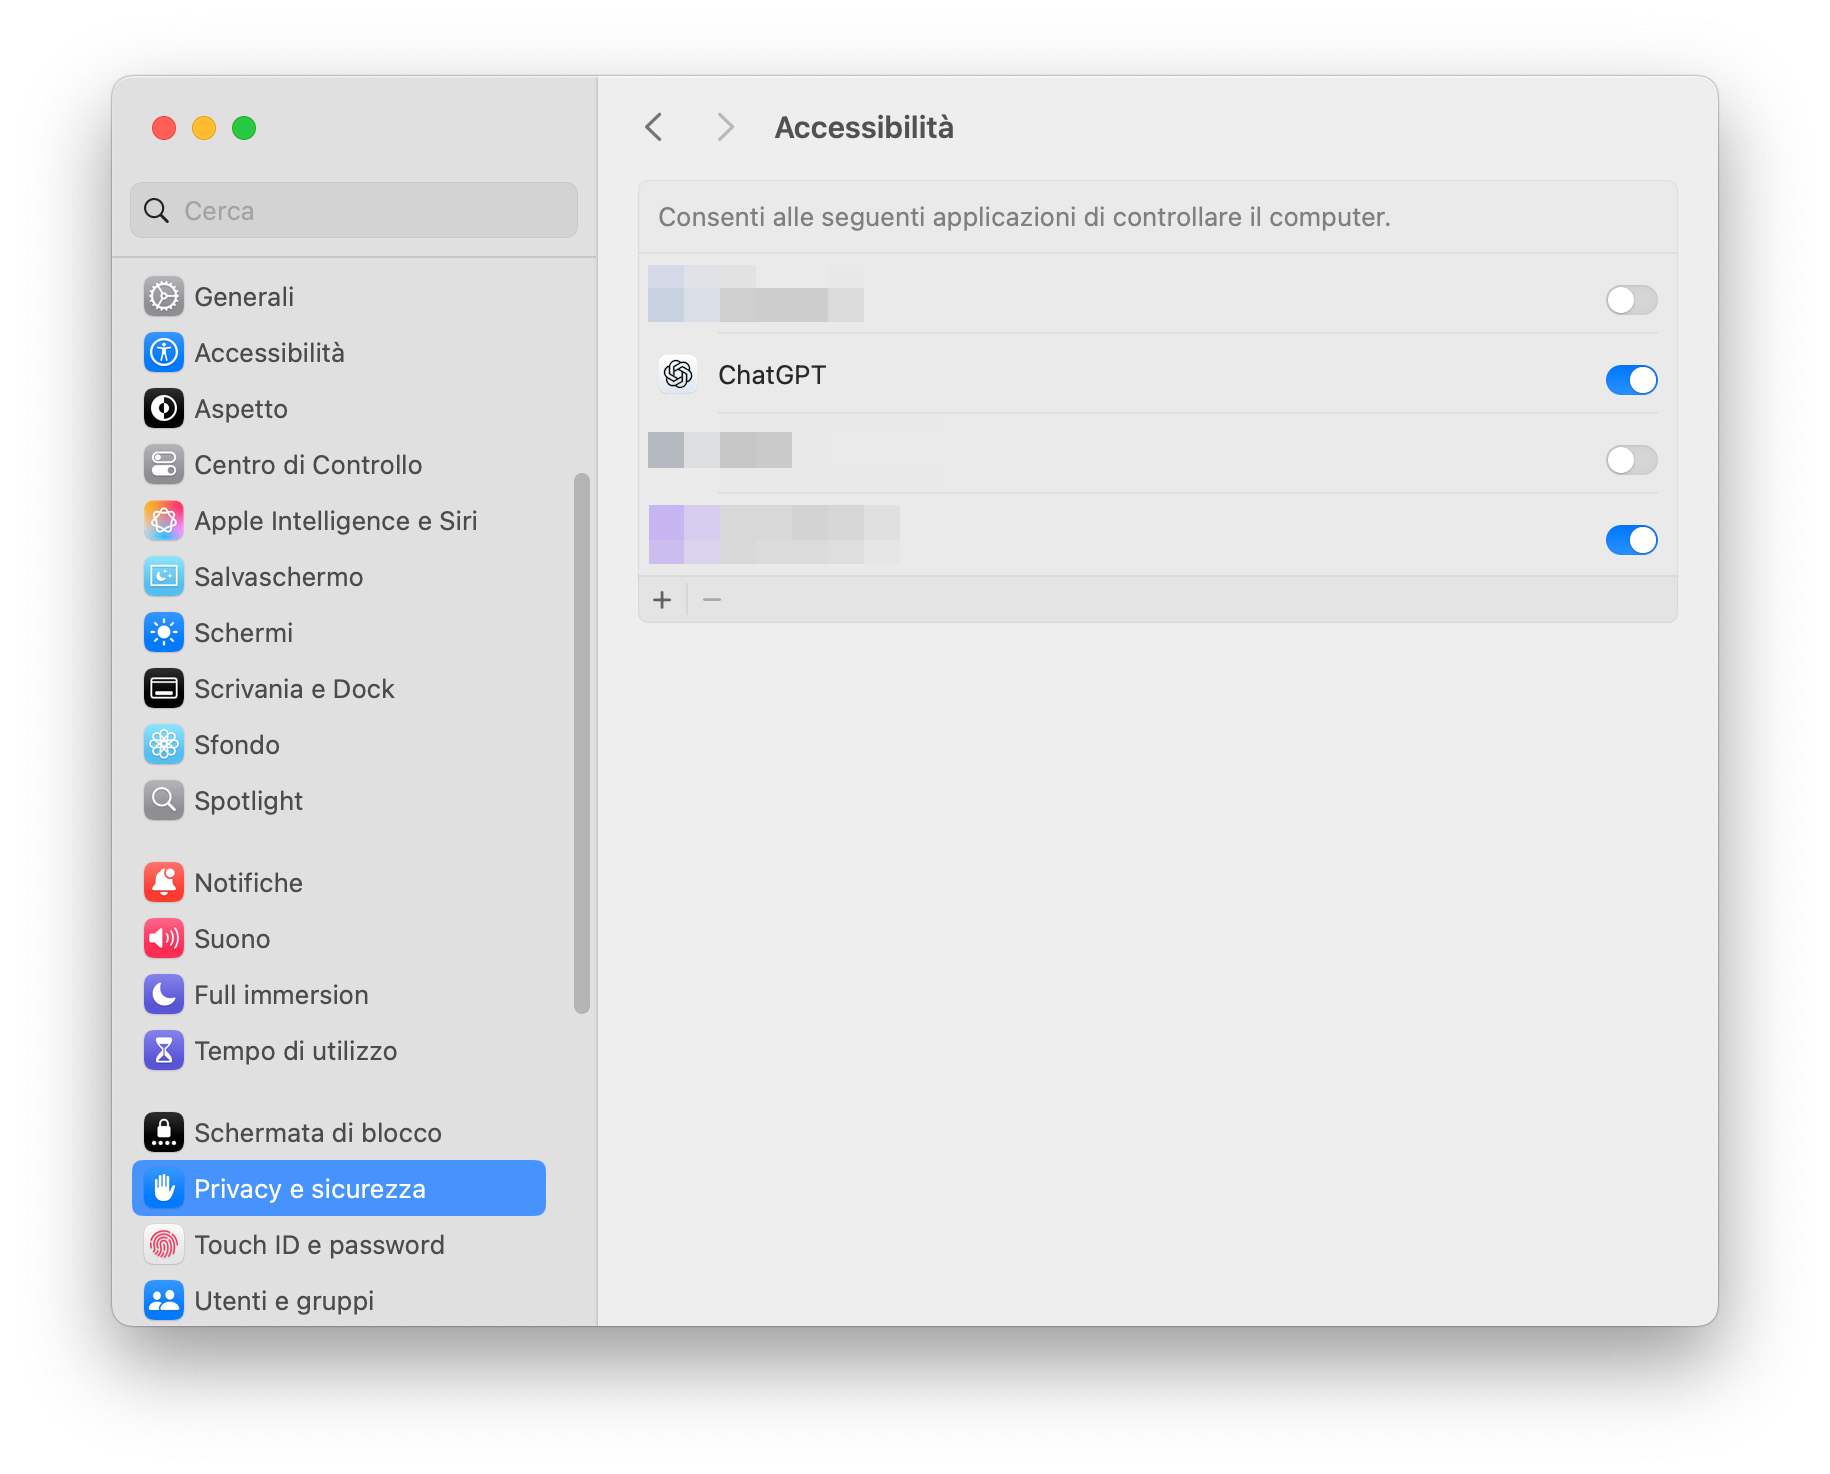Click the minus remove button
Screen dimensions: 1830x1474
pos(712,600)
